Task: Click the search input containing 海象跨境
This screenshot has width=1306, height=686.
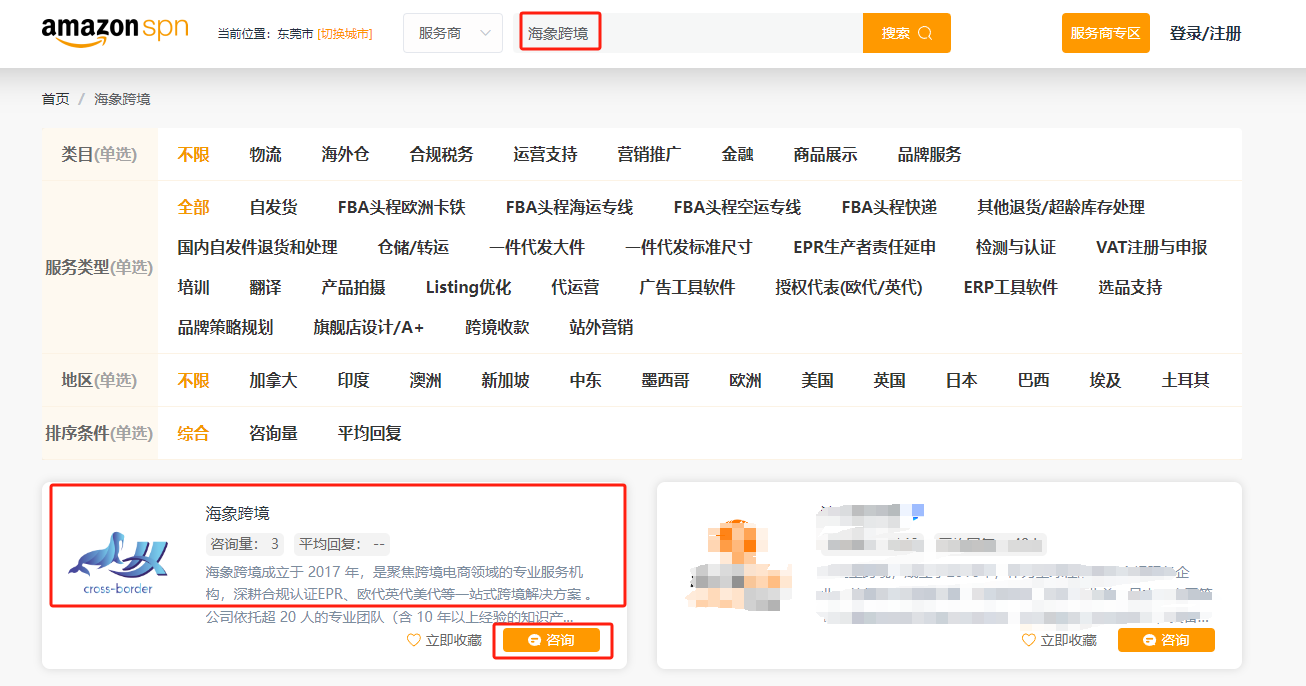Action: pos(690,33)
